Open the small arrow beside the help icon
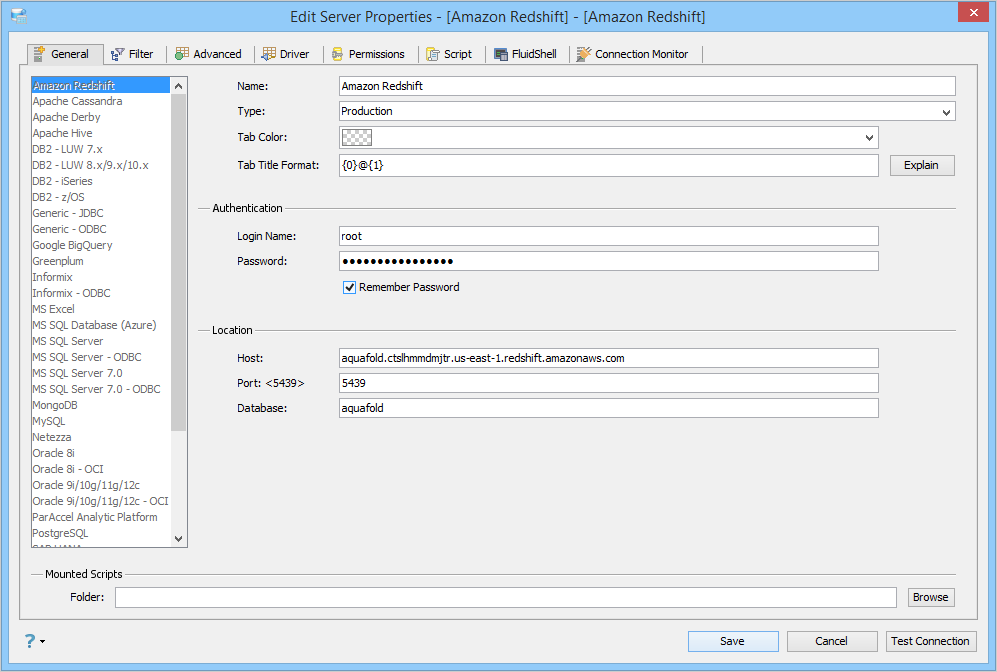The height and width of the screenshot is (672, 997). point(43,641)
